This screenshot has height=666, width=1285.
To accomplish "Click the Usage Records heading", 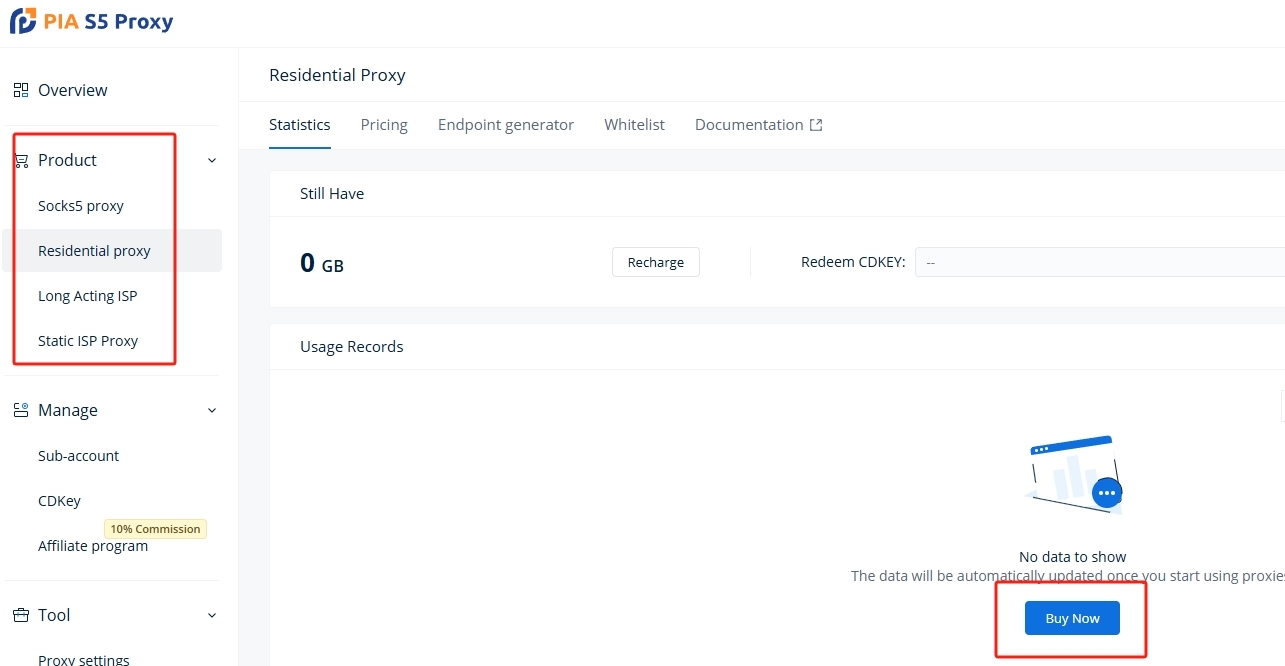I will (x=352, y=347).
